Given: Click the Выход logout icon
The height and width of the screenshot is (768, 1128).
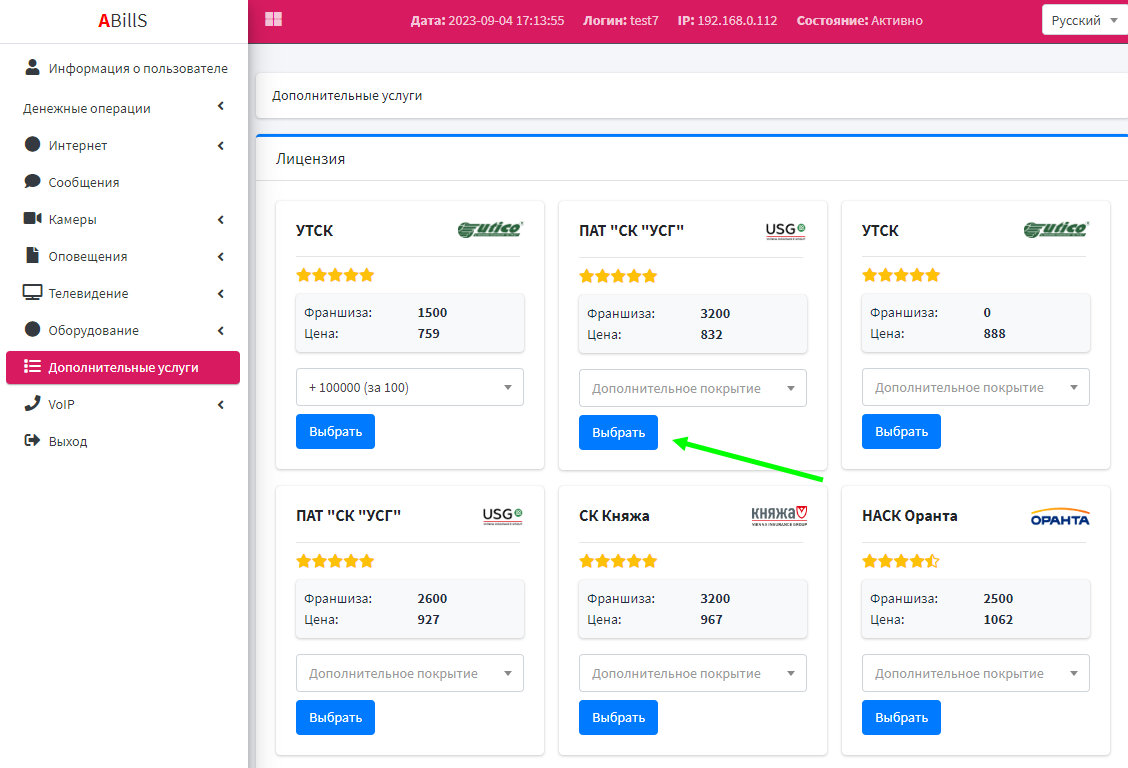Looking at the screenshot, I should click(x=32, y=440).
